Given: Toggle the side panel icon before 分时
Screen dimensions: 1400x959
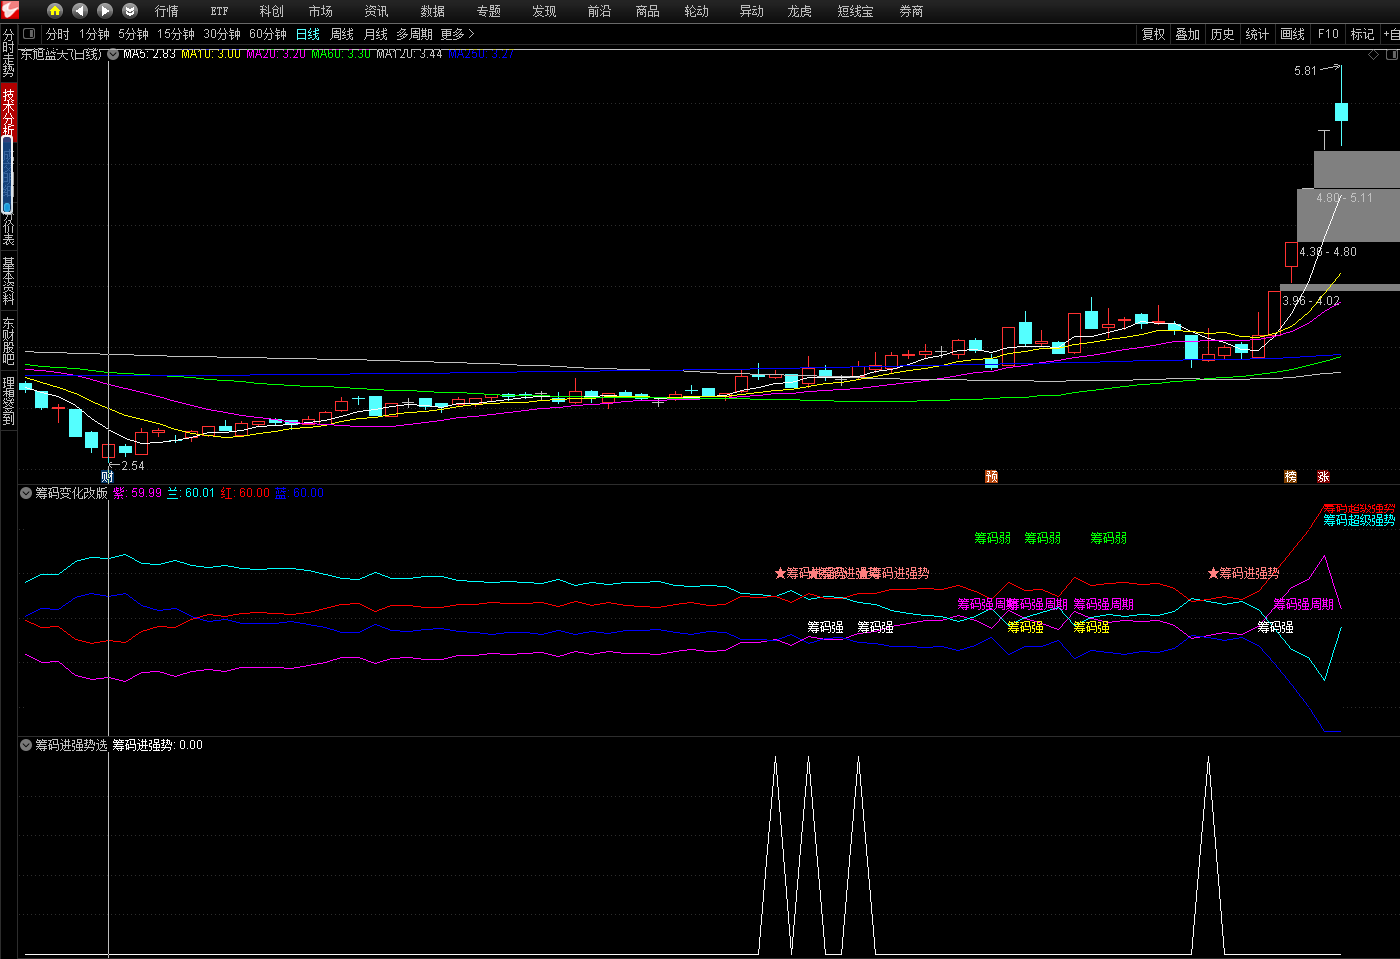Looking at the screenshot, I should point(29,34).
